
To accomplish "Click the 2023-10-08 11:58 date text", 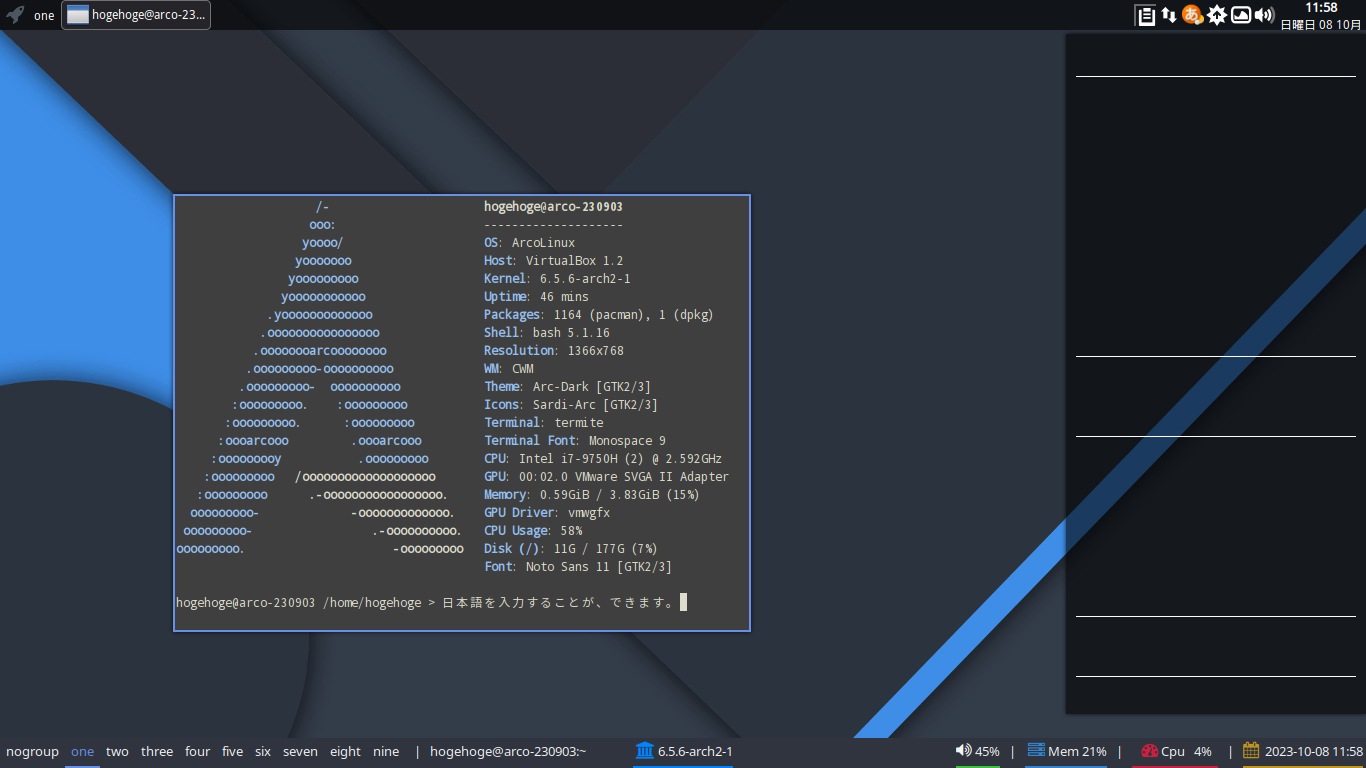I will tap(1313, 751).
